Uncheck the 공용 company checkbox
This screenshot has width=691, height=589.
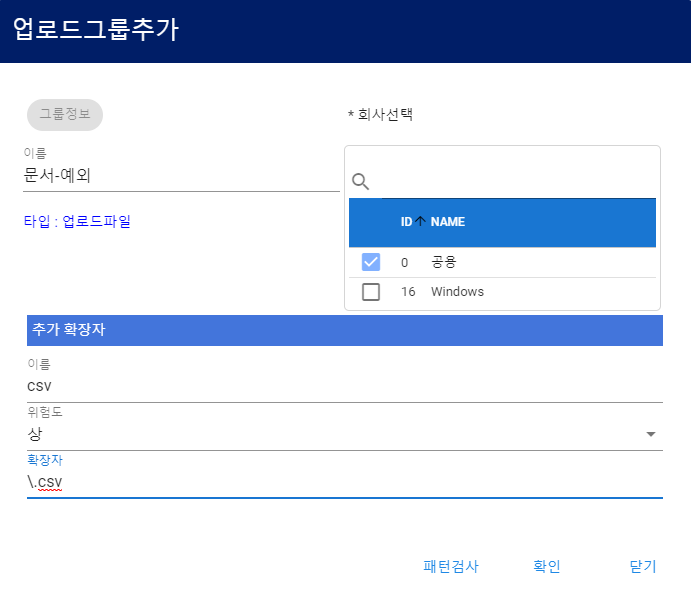click(x=371, y=262)
